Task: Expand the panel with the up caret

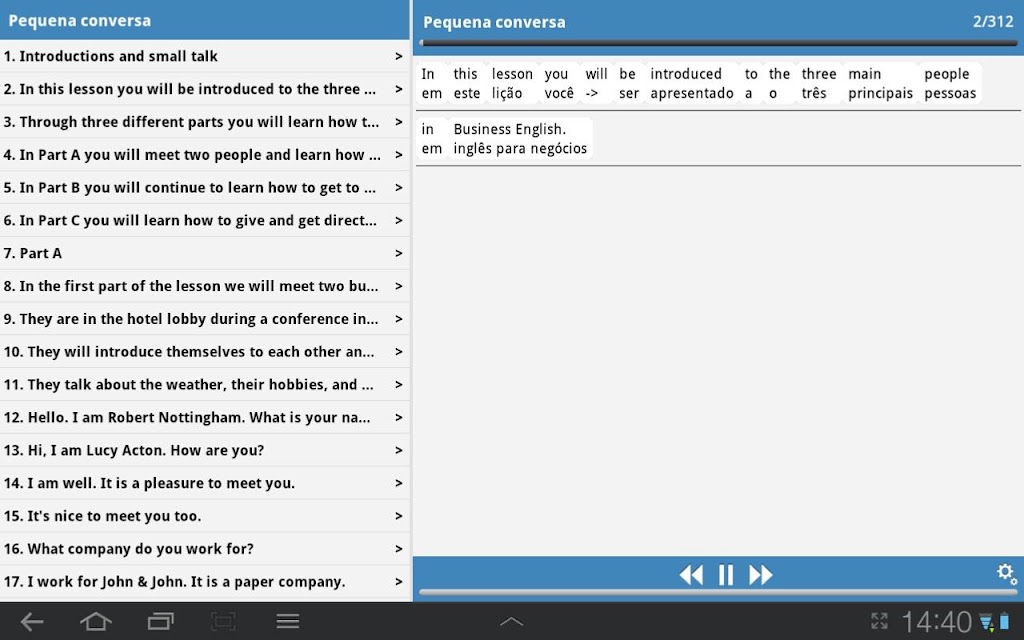Action: [x=511, y=622]
